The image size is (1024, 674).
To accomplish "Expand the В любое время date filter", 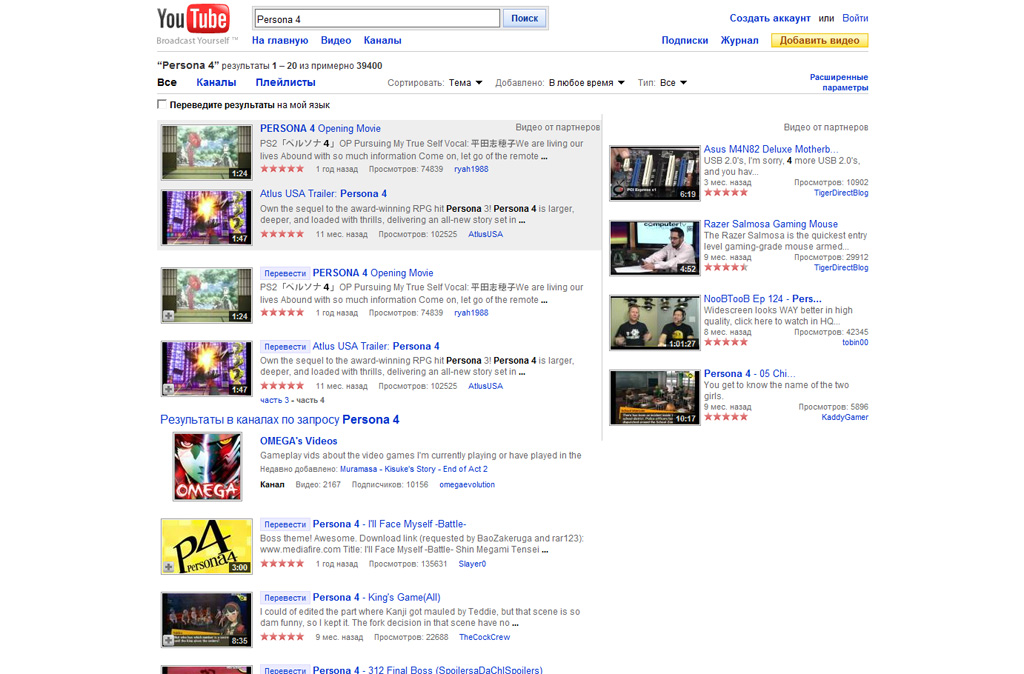I will (x=586, y=83).
